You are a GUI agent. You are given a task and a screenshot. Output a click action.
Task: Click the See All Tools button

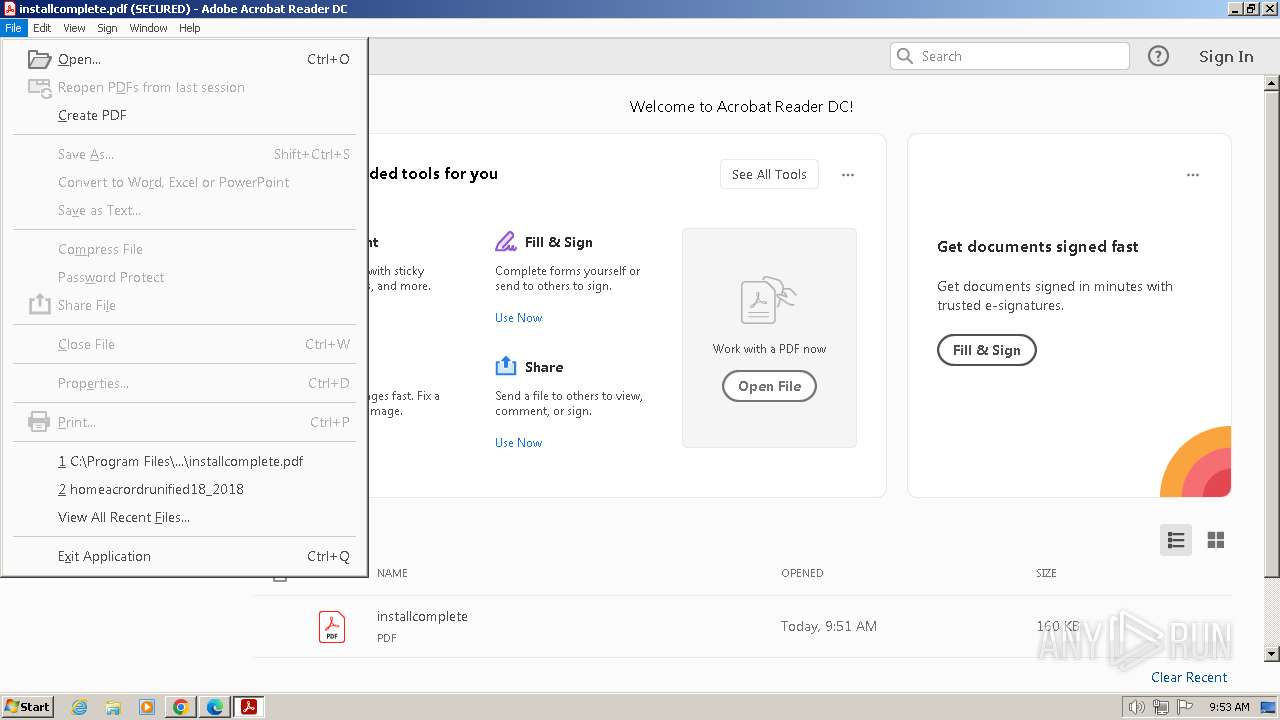point(769,174)
